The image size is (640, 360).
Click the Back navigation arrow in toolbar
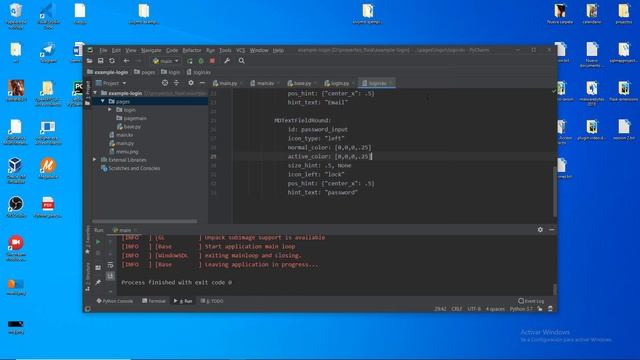[127, 61]
